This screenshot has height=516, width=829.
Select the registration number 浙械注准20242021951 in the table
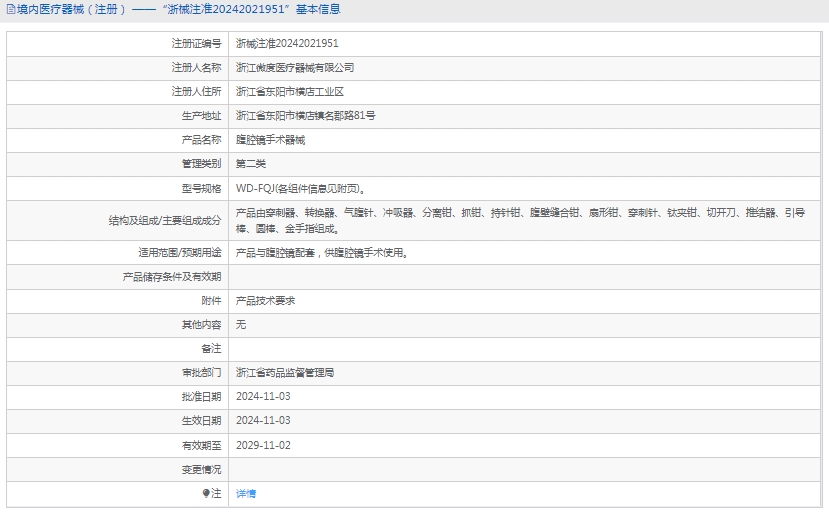click(x=287, y=44)
